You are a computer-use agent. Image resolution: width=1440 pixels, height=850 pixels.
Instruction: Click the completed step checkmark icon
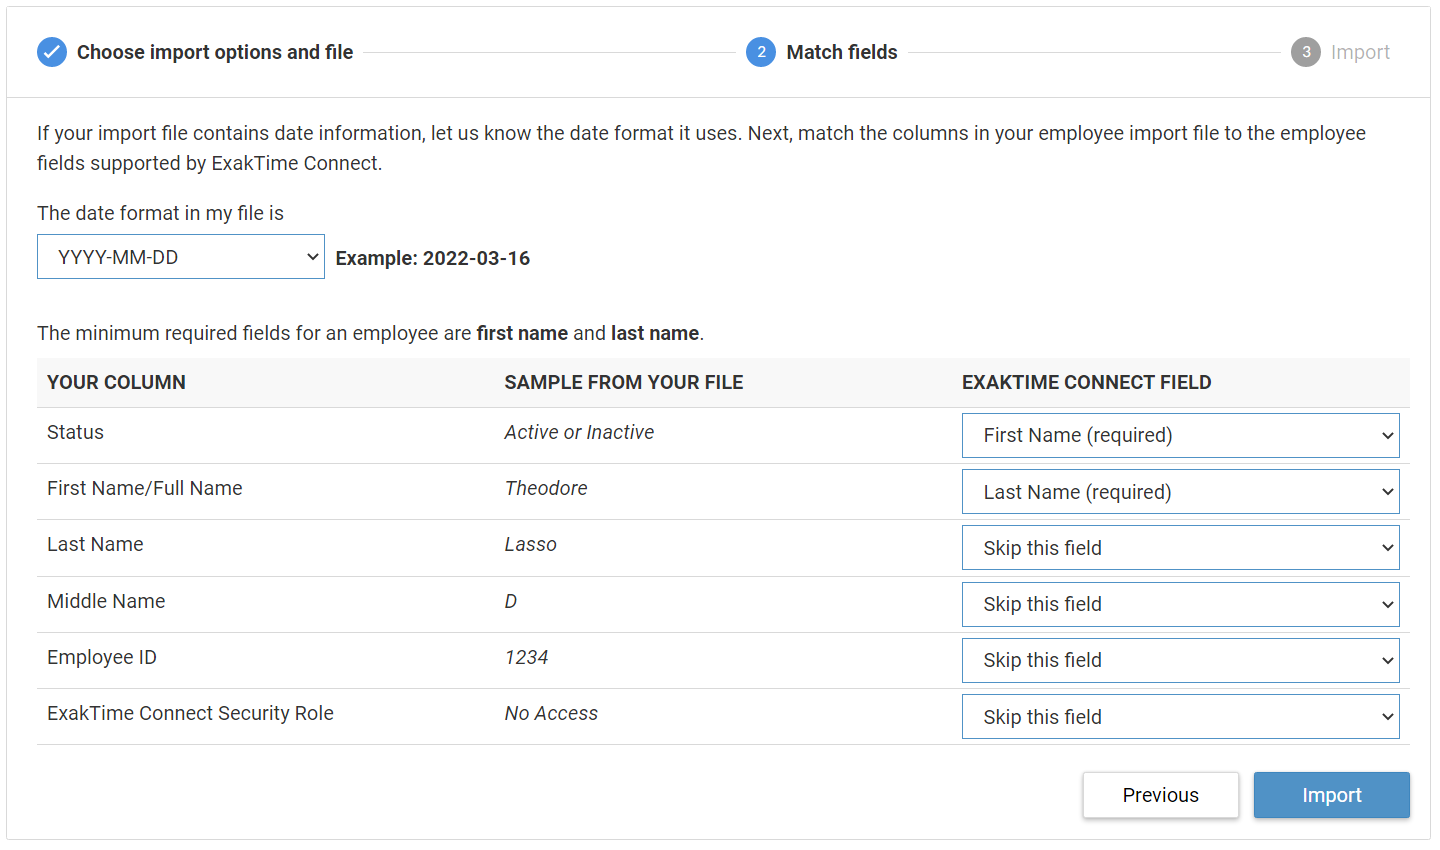tap(52, 52)
